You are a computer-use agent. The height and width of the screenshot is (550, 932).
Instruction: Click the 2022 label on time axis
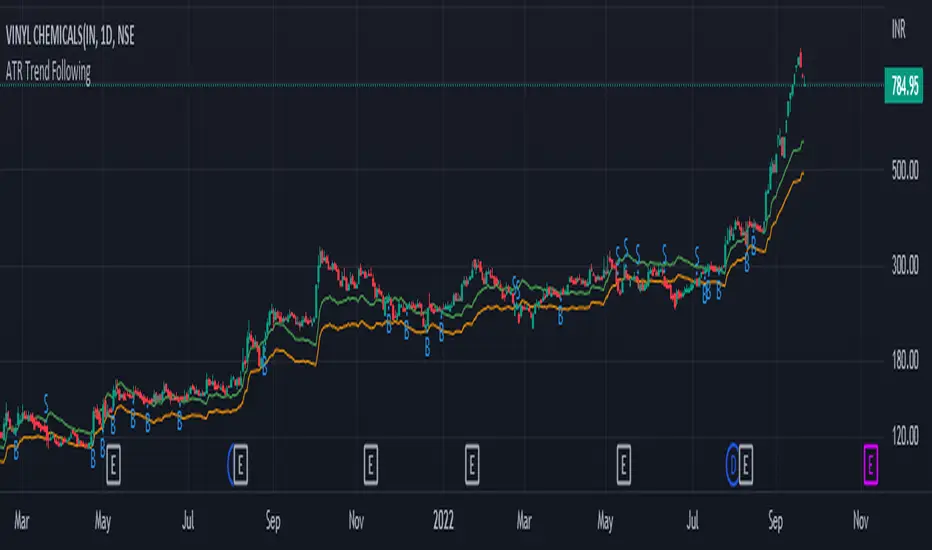(x=443, y=521)
